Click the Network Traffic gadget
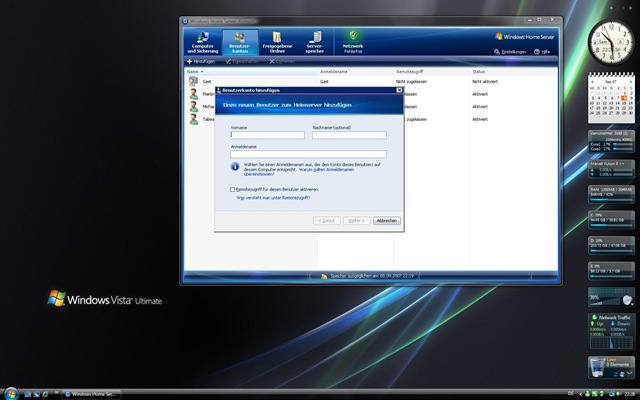640x400 pixels. tap(611, 331)
